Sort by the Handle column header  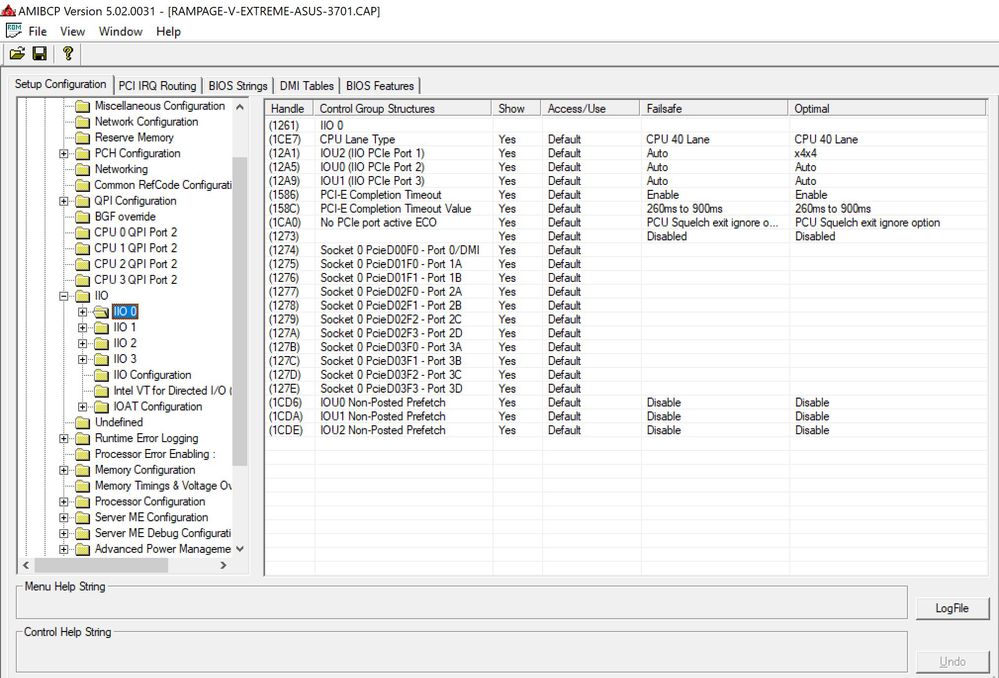click(290, 108)
